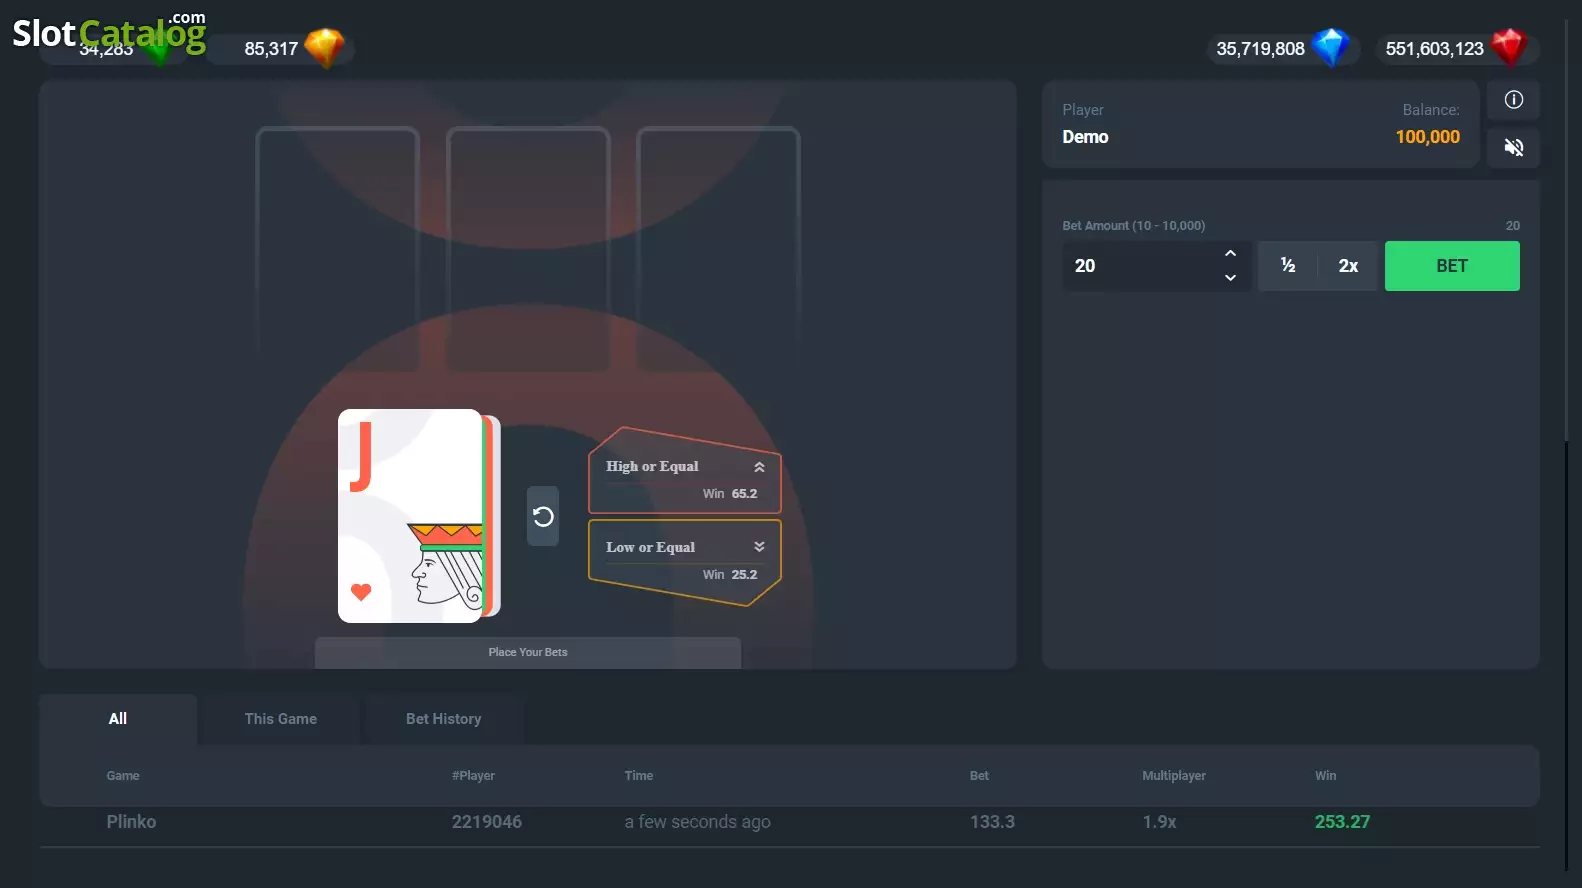Click the Demo player name
The image size is (1582, 888).
[1085, 137]
